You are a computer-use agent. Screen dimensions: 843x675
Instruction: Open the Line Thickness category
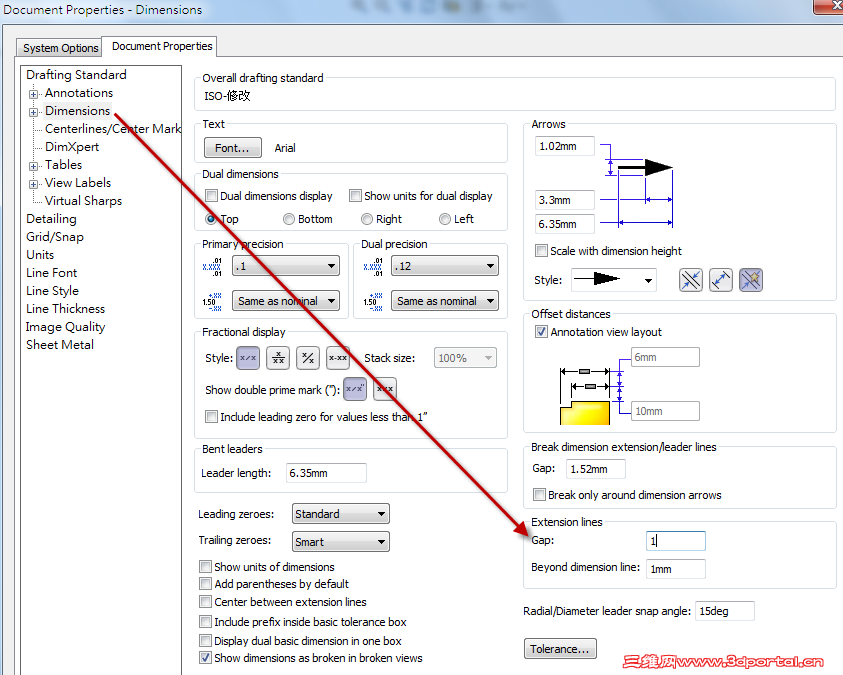point(66,309)
